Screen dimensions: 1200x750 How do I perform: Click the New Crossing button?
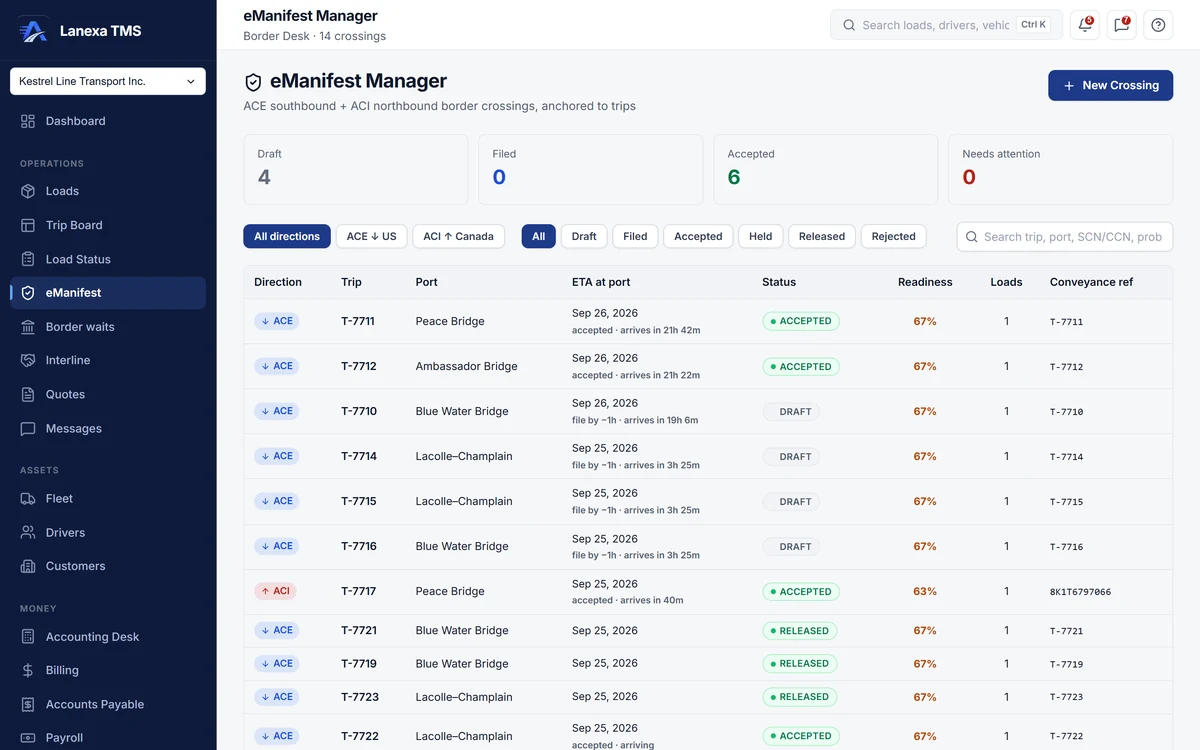(1110, 85)
